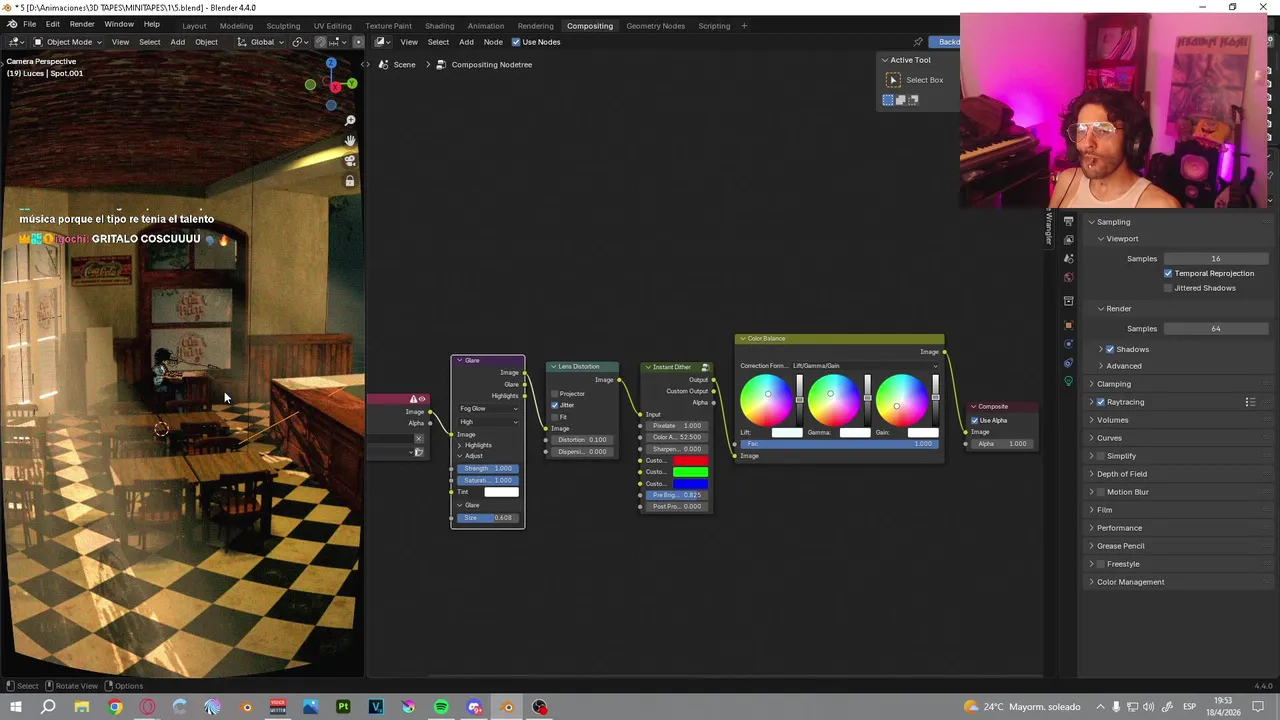The image size is (1280, 720).
Task: Open the File menu
Action: click(30, 25)
